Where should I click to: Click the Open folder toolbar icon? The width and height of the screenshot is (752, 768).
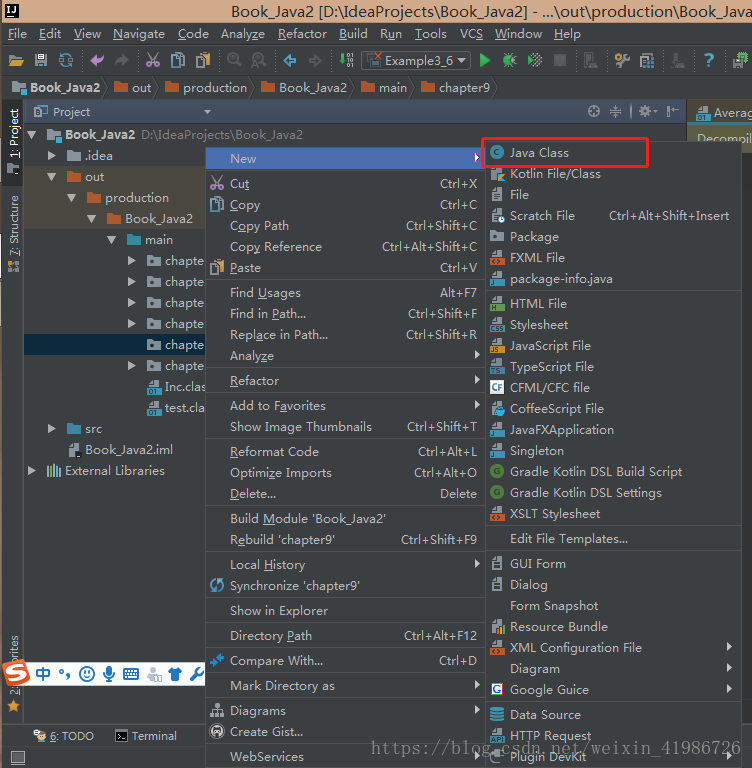[x=16, y=61]
